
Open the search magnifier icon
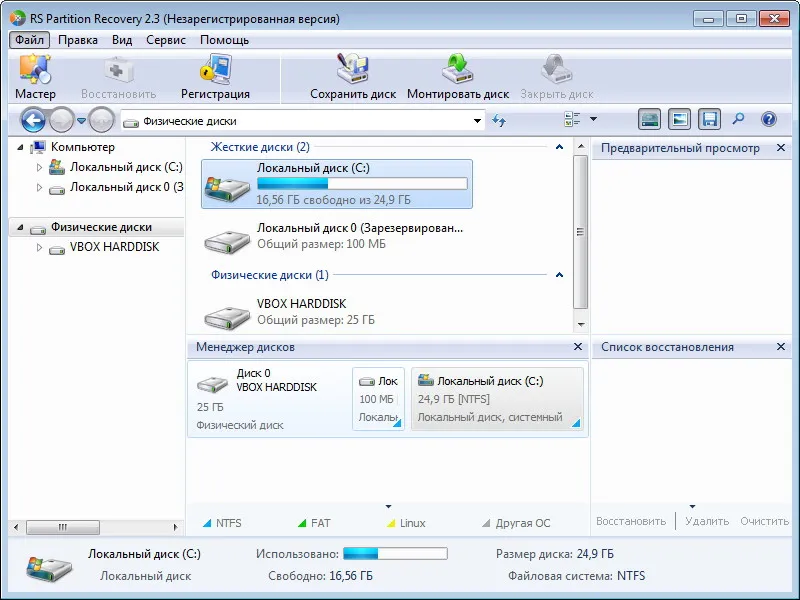click(738, 119)
